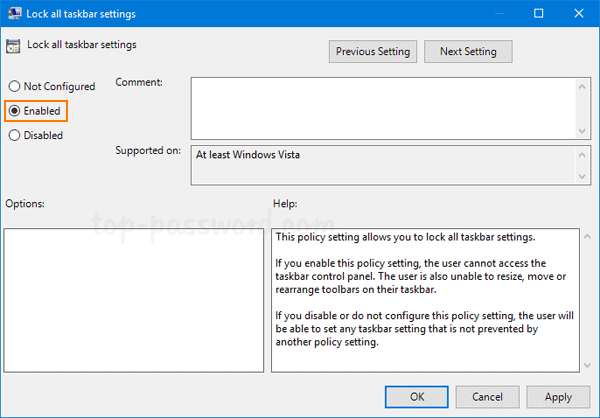This screenshot has width=600, height=418.
Task: Select the Not Configured radio button
Action: pos(14,87)
